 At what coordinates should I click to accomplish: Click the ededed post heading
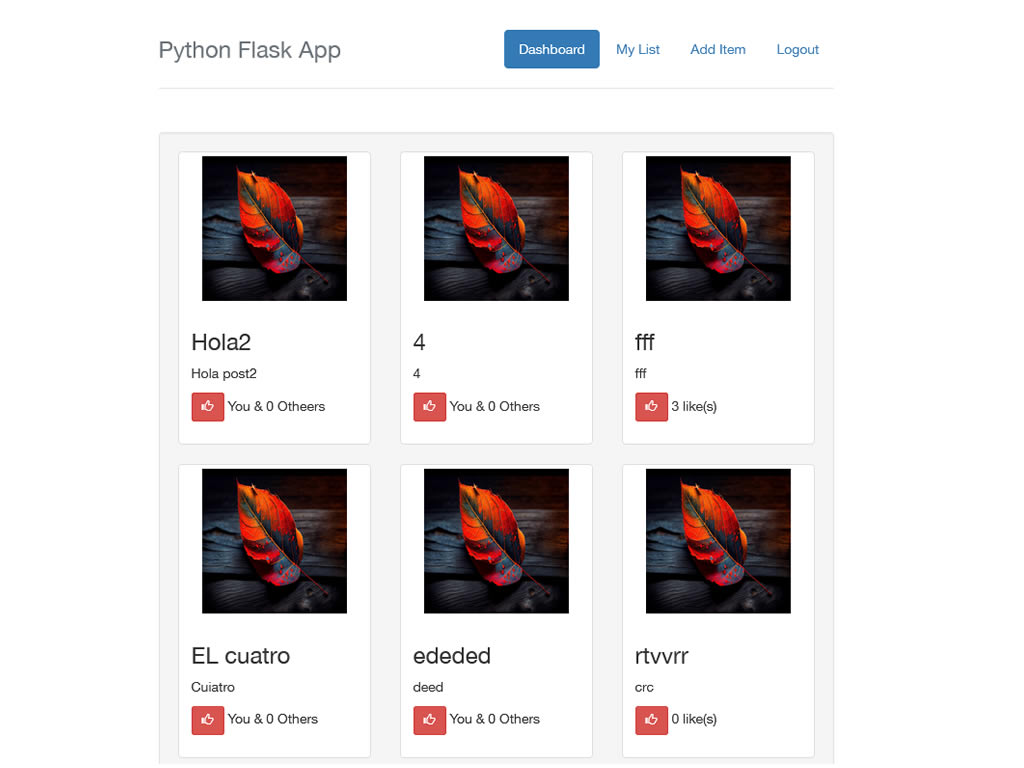click(451, 656)
